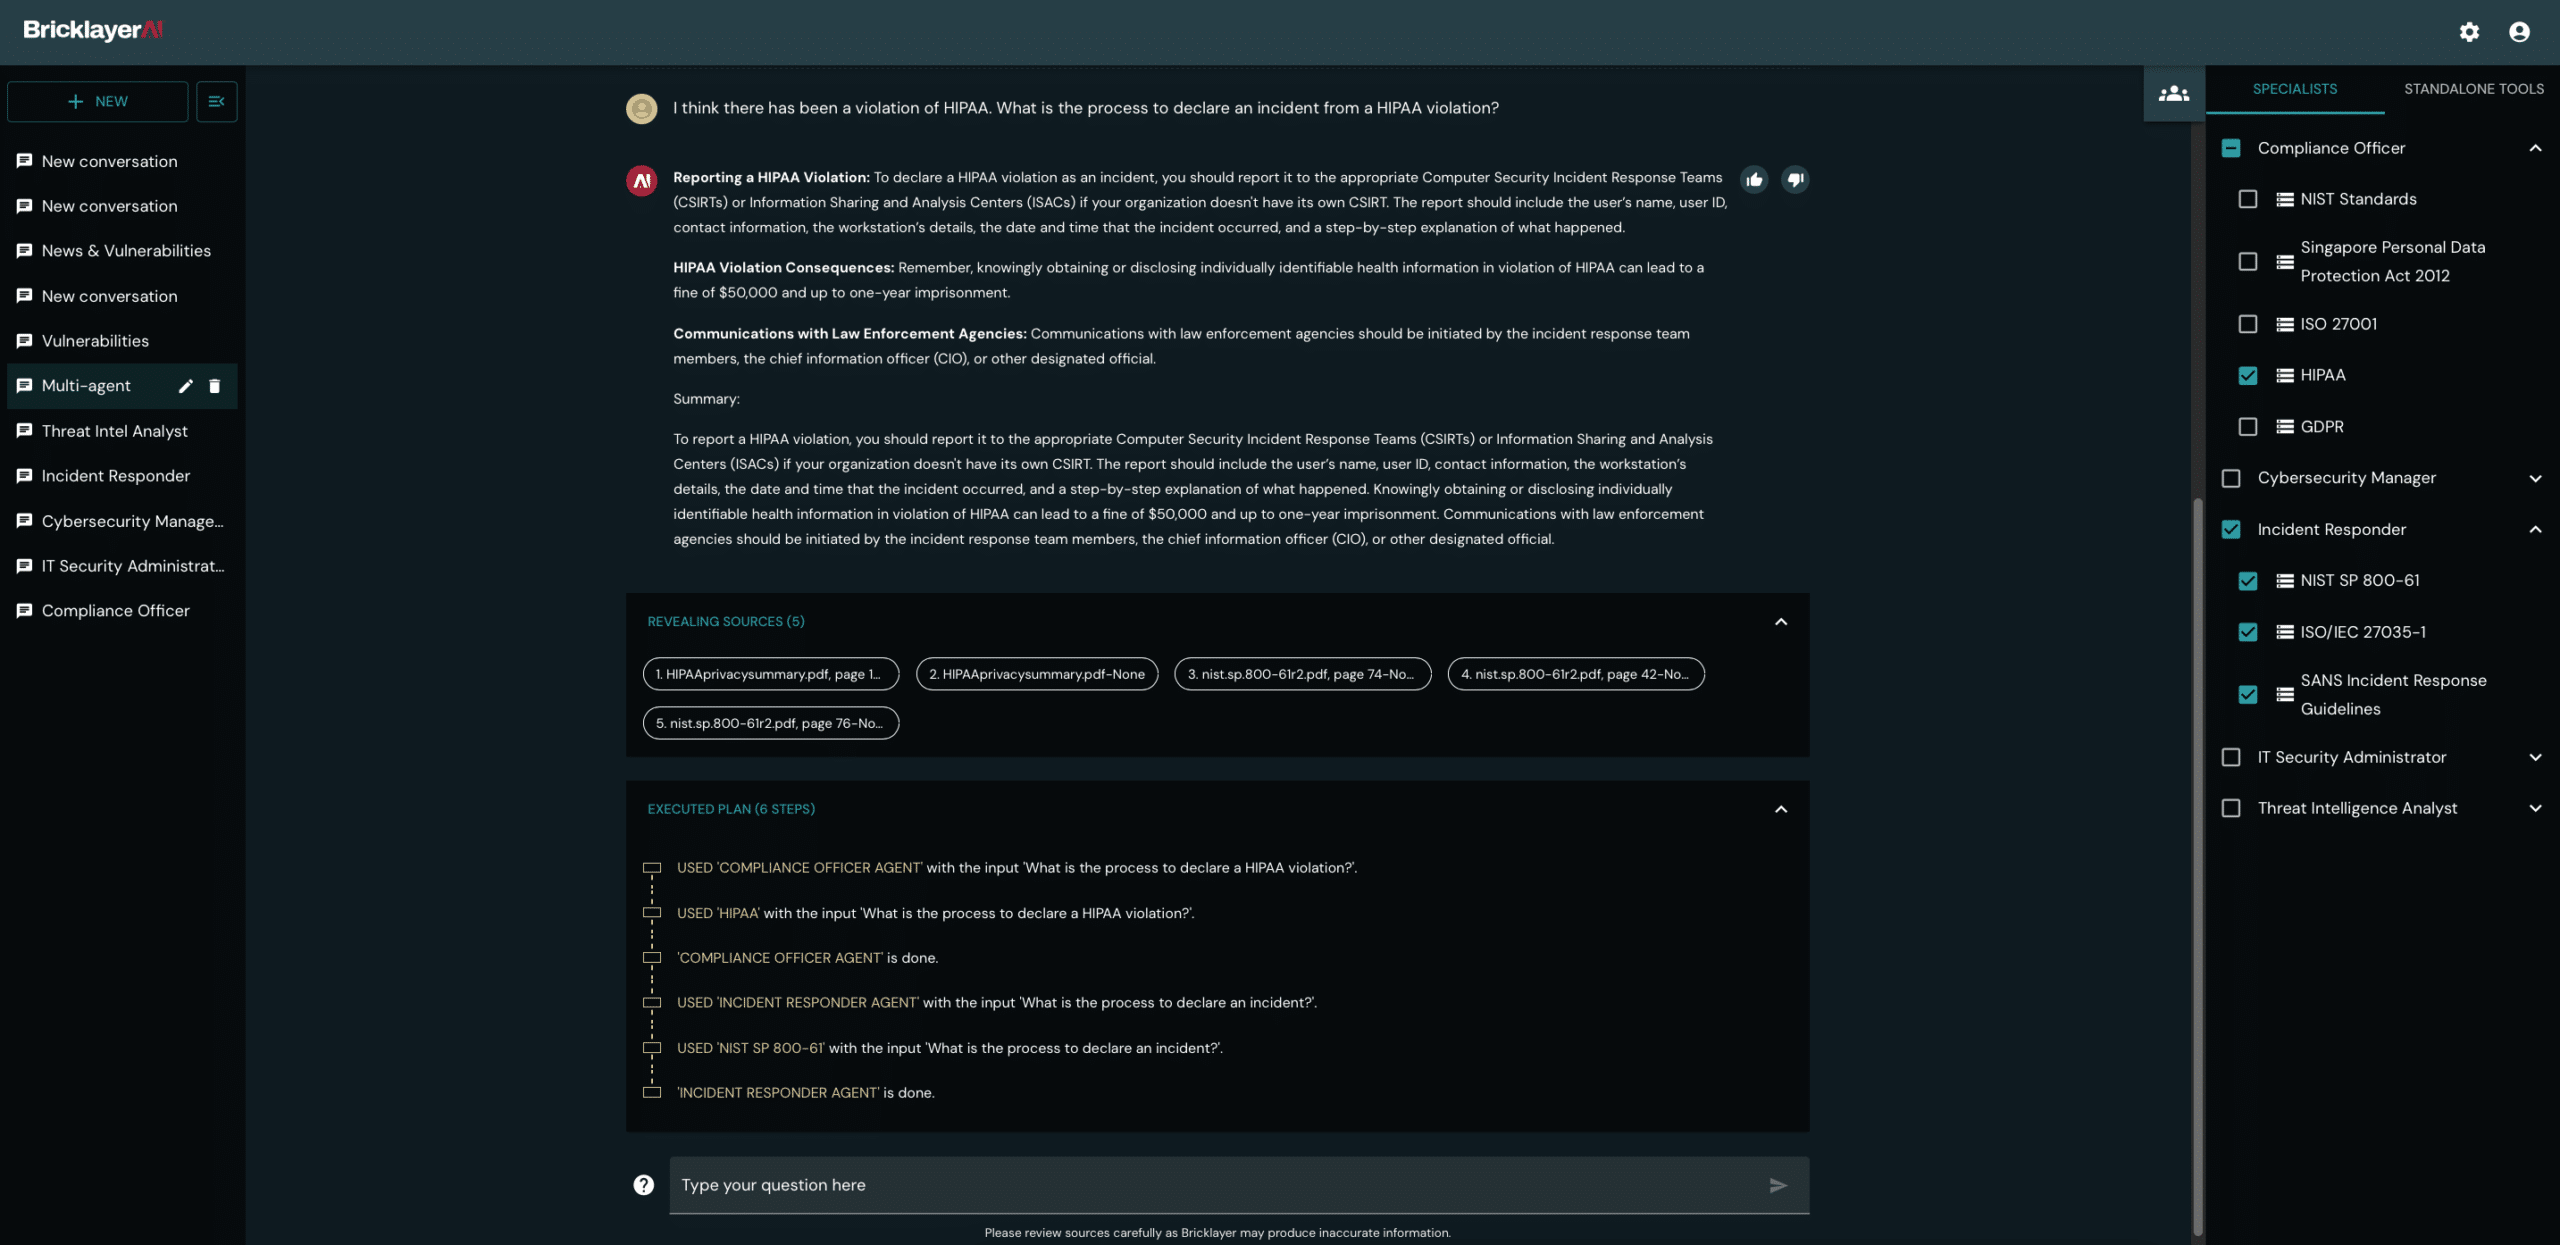The width and height of the screenshot is (2560, 1245).
Task: Start a new conversation with the NEW button
Action: tap(97, 101)
